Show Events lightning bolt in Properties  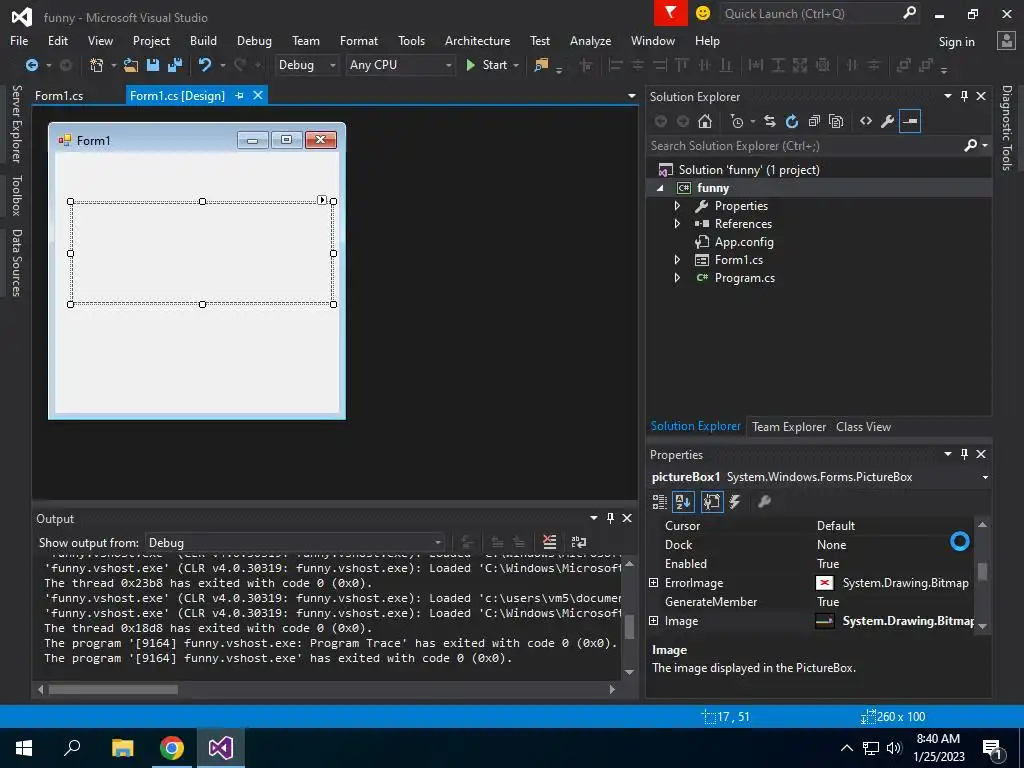[735, 502]
